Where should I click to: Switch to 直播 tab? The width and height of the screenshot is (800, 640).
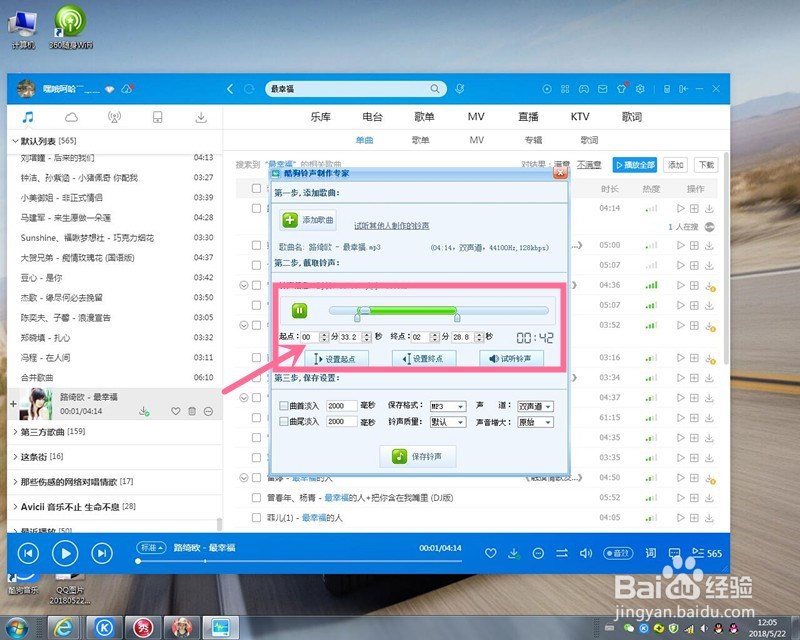(x=528, y=117)
